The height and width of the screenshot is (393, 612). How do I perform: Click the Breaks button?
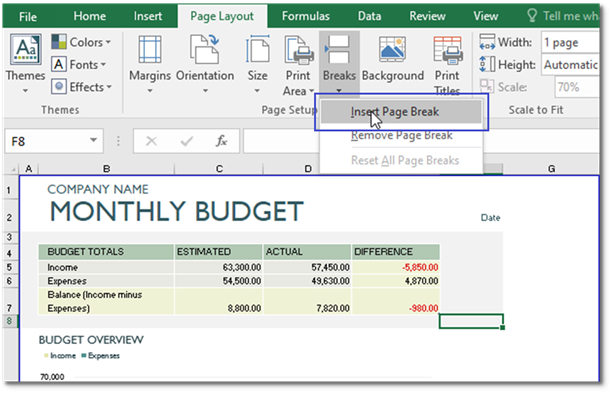click(x=339, y=63)
